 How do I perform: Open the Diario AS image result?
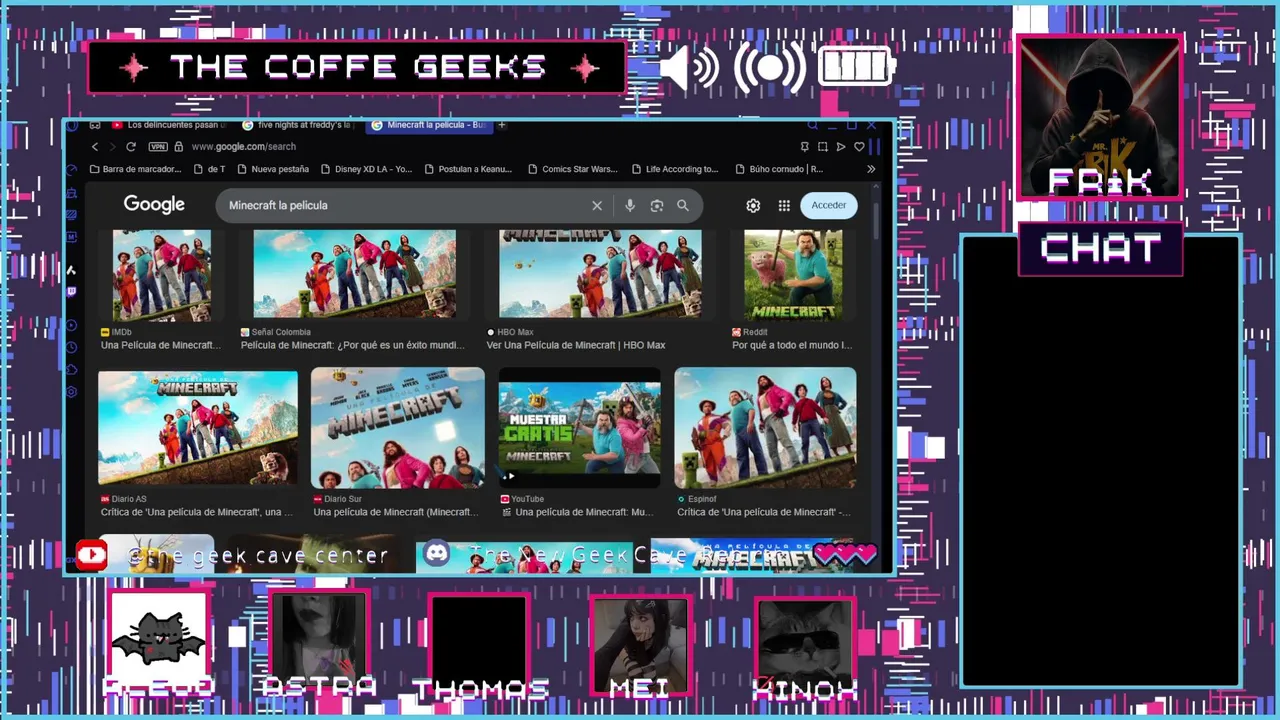pyautogui.click(x=198, y=428)
